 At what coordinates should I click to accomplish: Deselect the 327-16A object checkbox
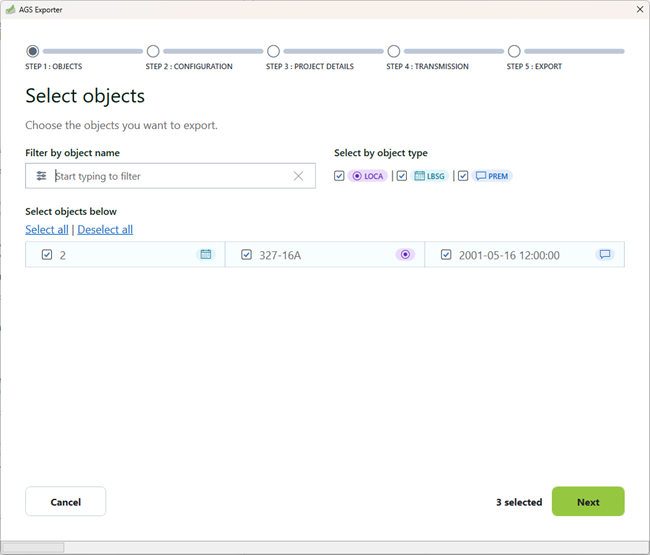tap(247, 255)
